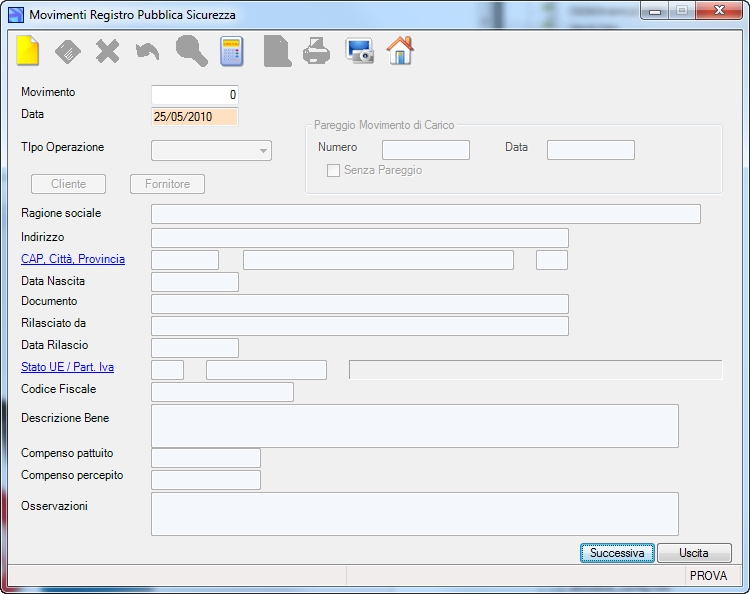The height and width of the screenshot is (594, 750).
Task: Go home with the house icon
Action: (400, 51)
